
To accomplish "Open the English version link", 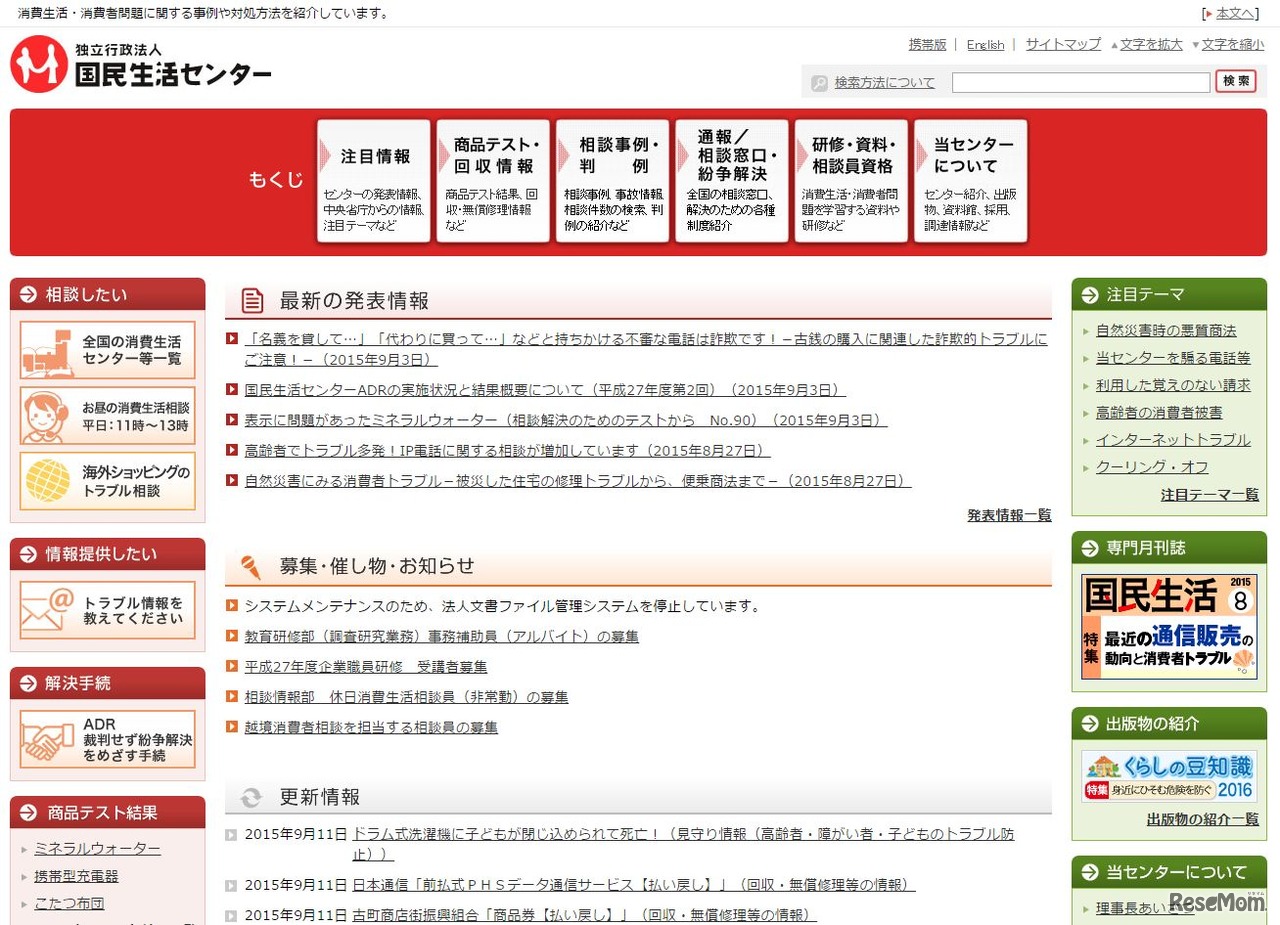I will [985, 45].
